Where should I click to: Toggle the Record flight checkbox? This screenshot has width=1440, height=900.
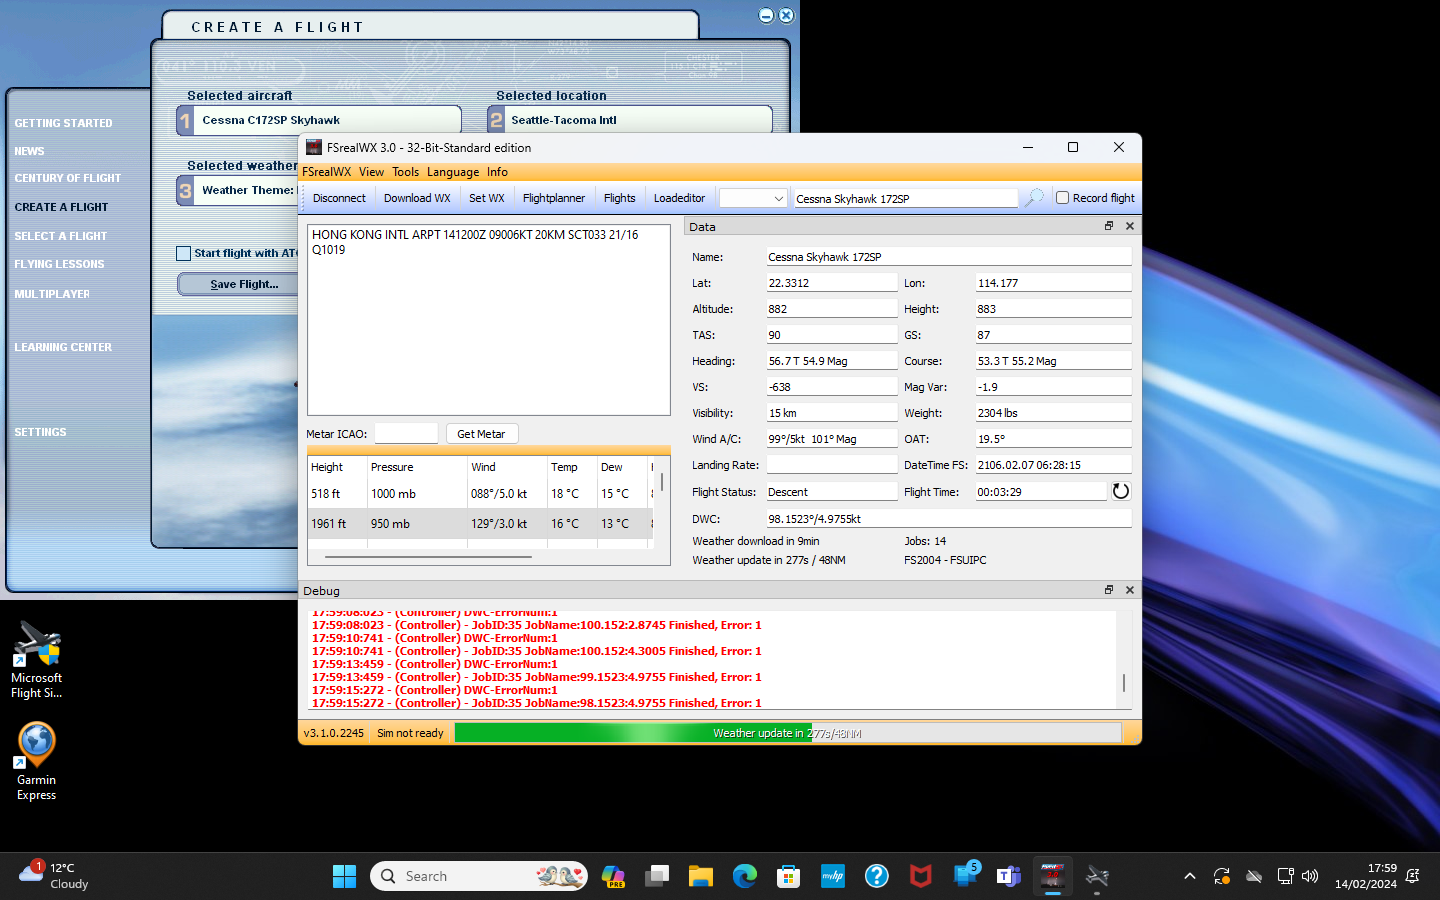tap(1063, 198)
